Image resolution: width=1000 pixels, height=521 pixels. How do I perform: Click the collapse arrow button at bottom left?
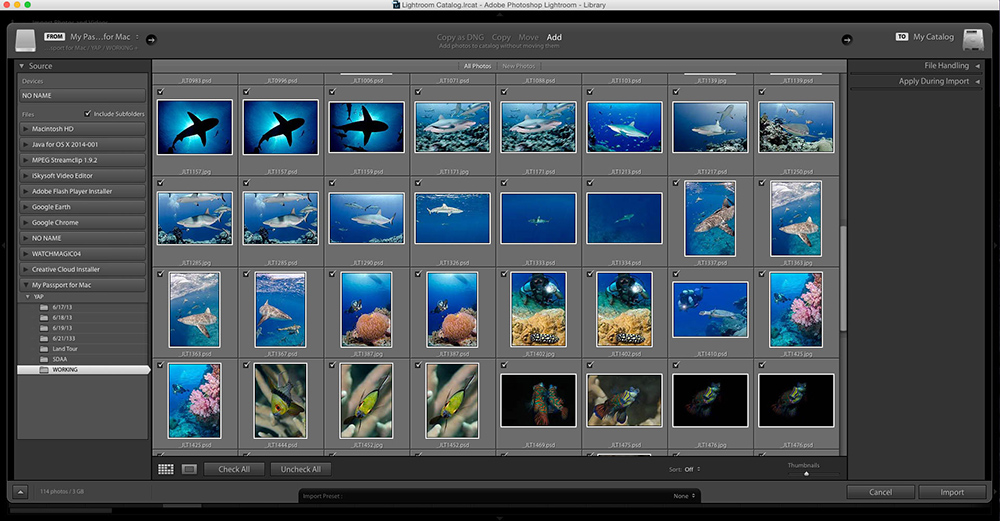point(22,492)
